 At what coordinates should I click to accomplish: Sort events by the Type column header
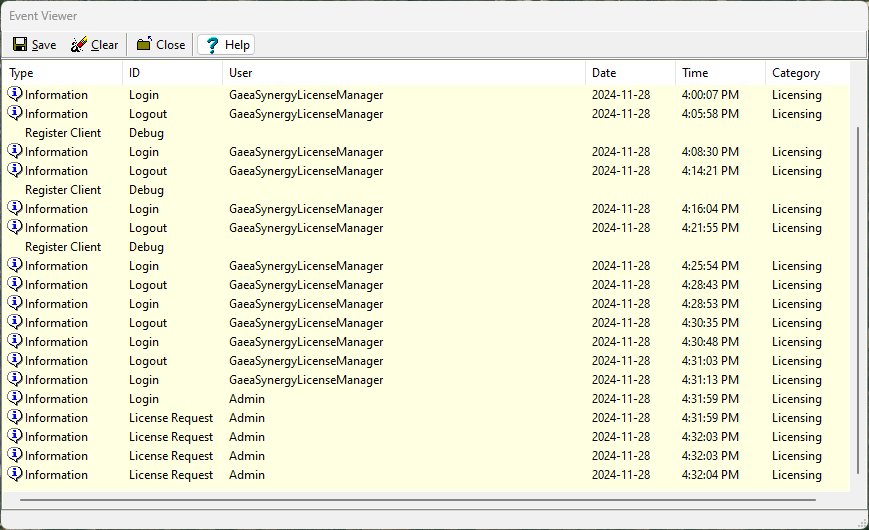point(62,73)
